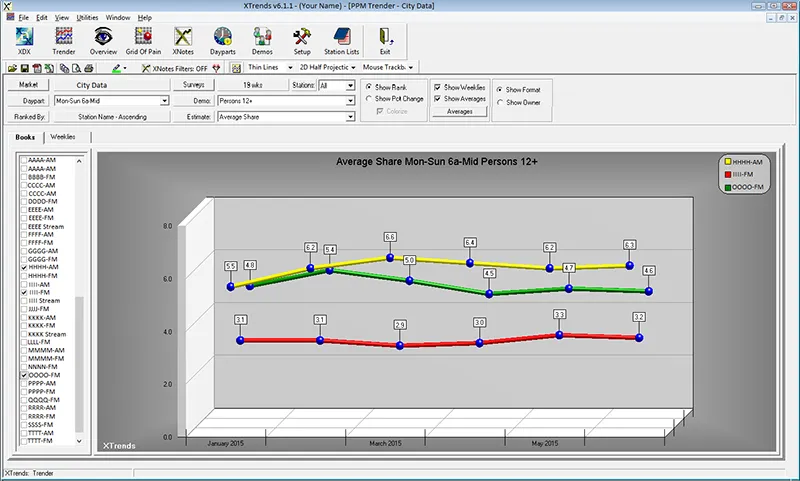The image size is (800, 481).
Task: Open the Thin Lines style dropdown
Action: coord(289,68)
